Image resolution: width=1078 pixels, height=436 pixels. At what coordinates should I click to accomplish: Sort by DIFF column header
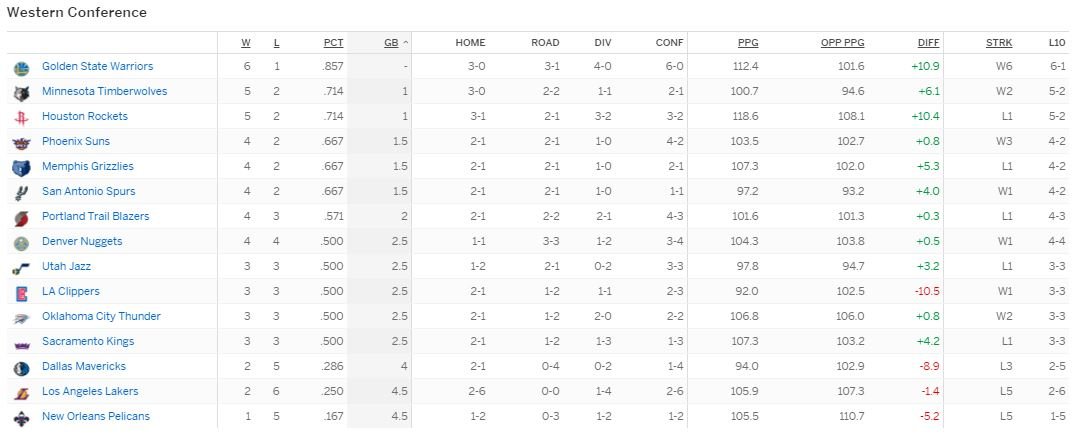928,43
